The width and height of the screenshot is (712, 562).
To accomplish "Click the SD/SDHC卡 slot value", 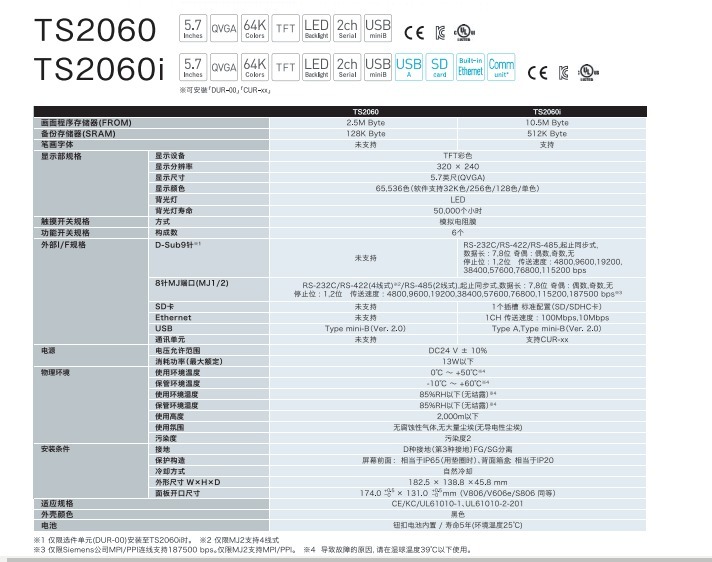I will (547, 307).
